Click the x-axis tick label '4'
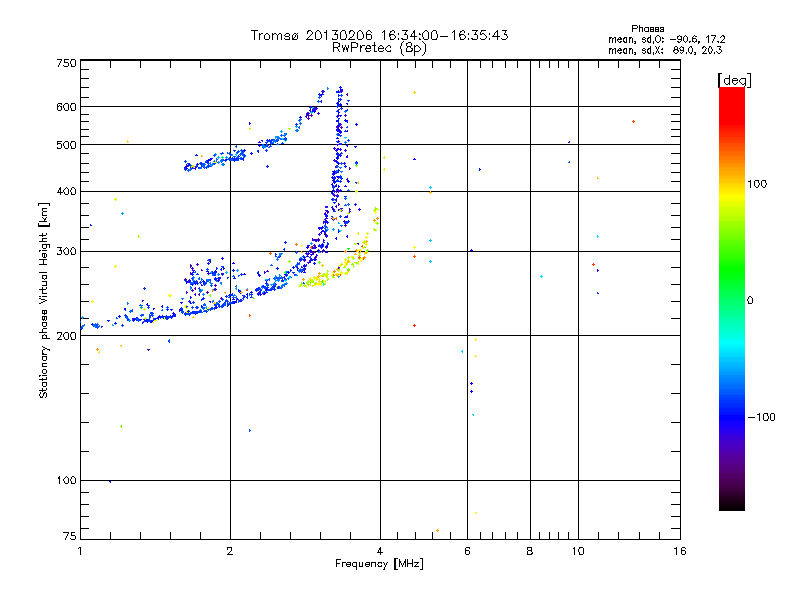 [x=380, y=551]
